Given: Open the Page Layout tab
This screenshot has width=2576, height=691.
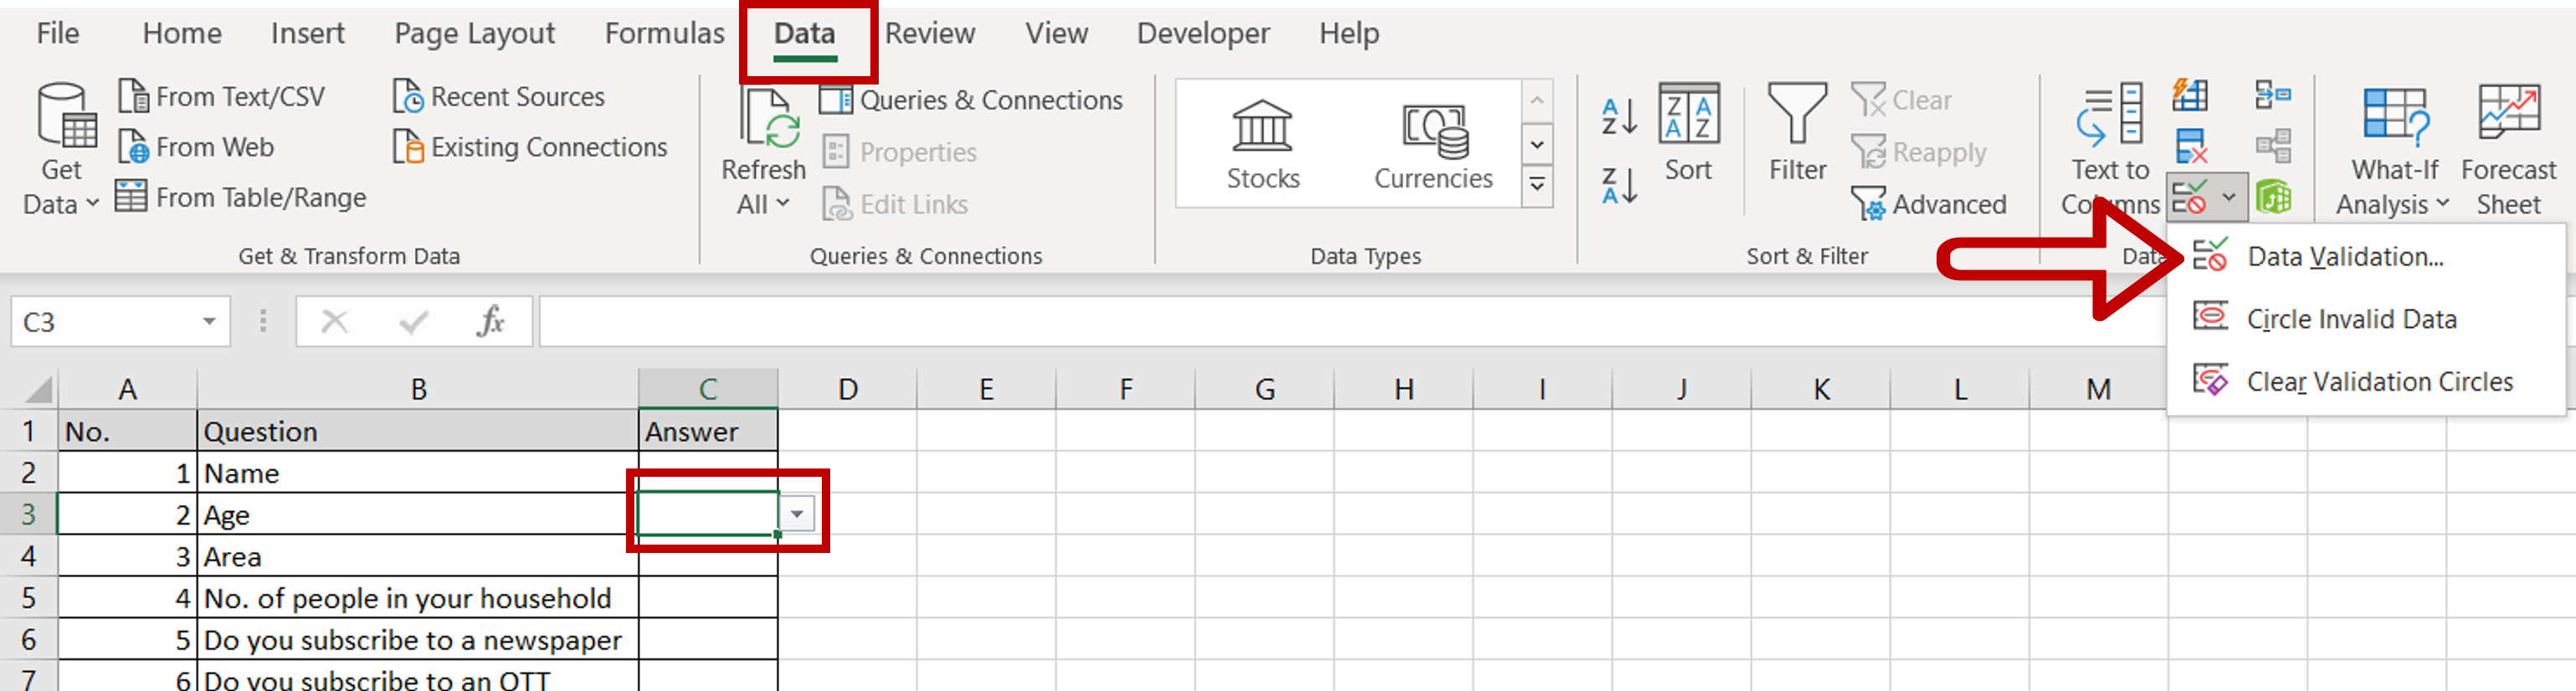Looking at the screenshot, I should coord(474,33).
